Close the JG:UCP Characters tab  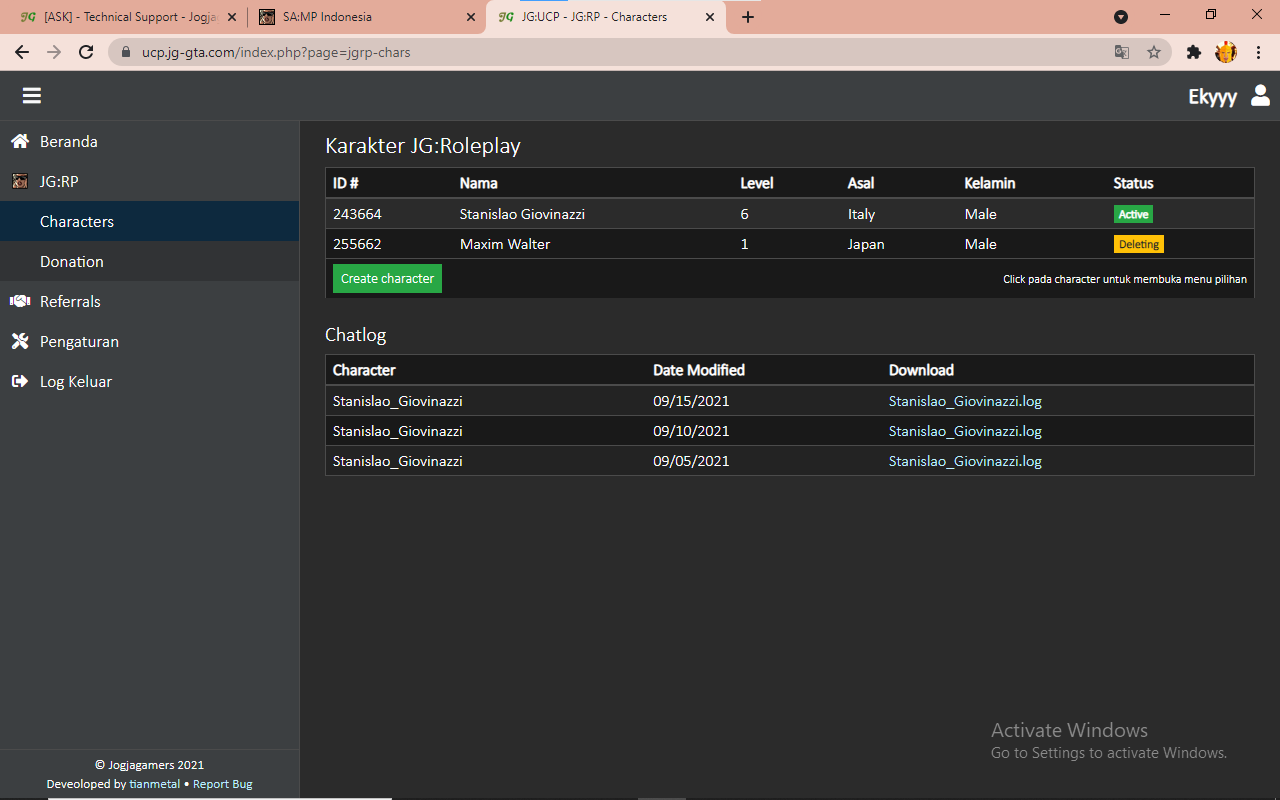[710, 17]
